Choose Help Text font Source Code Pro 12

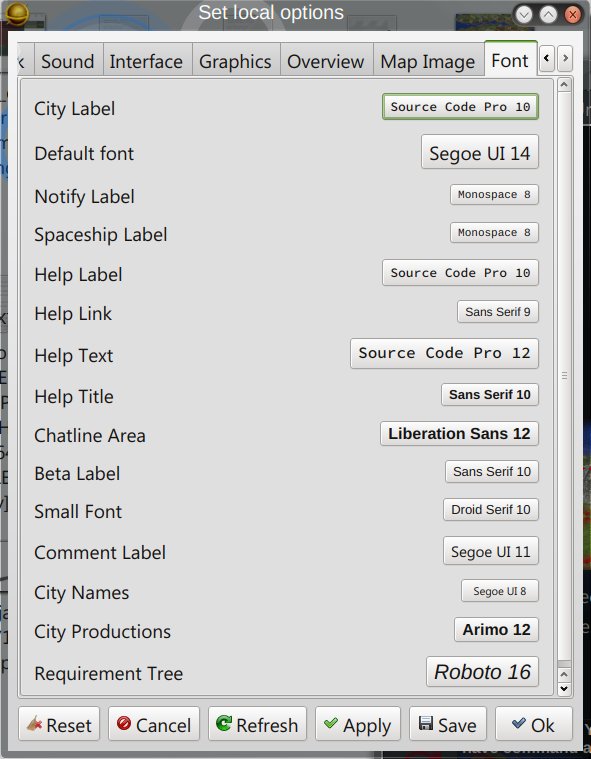(x=444, y=353)
